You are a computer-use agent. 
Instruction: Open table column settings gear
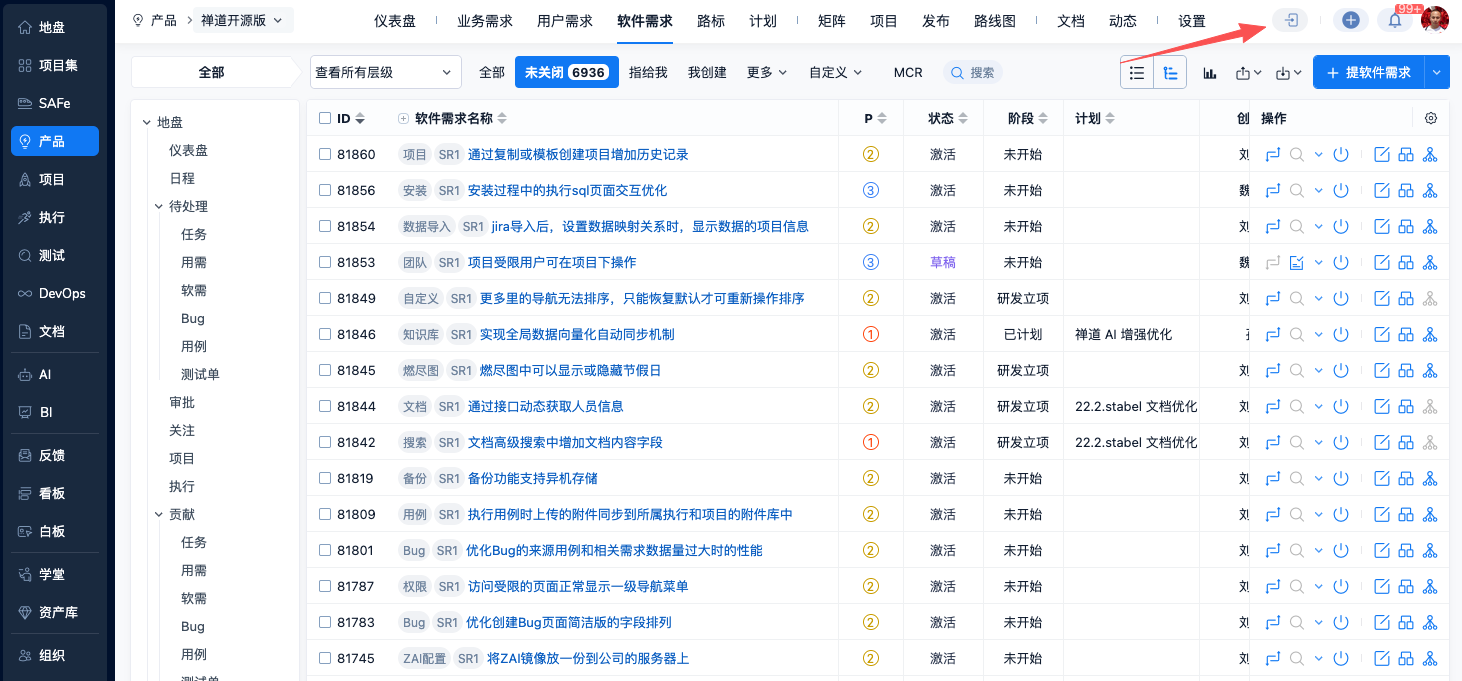point(1431,118)
